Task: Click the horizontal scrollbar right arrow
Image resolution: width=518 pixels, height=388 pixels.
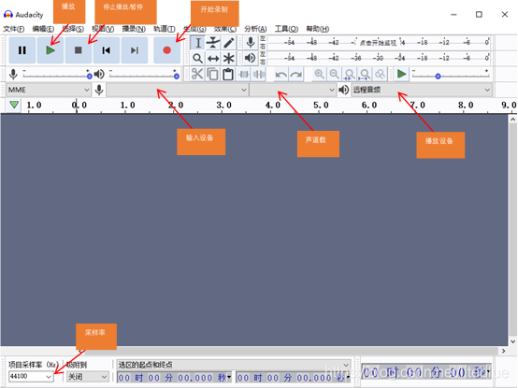Action: coord(504,351)
